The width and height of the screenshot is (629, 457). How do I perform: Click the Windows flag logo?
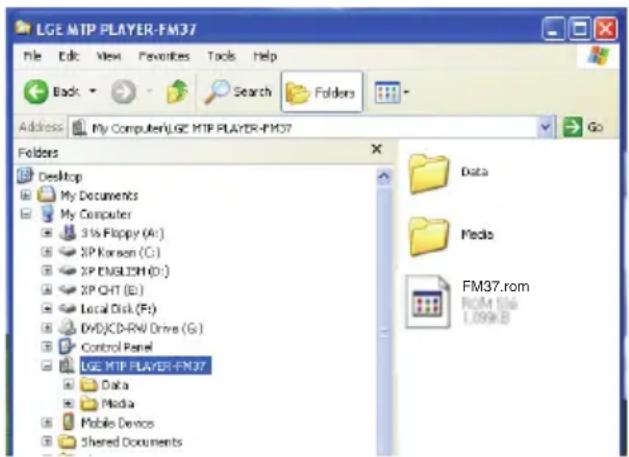point(598,55)
